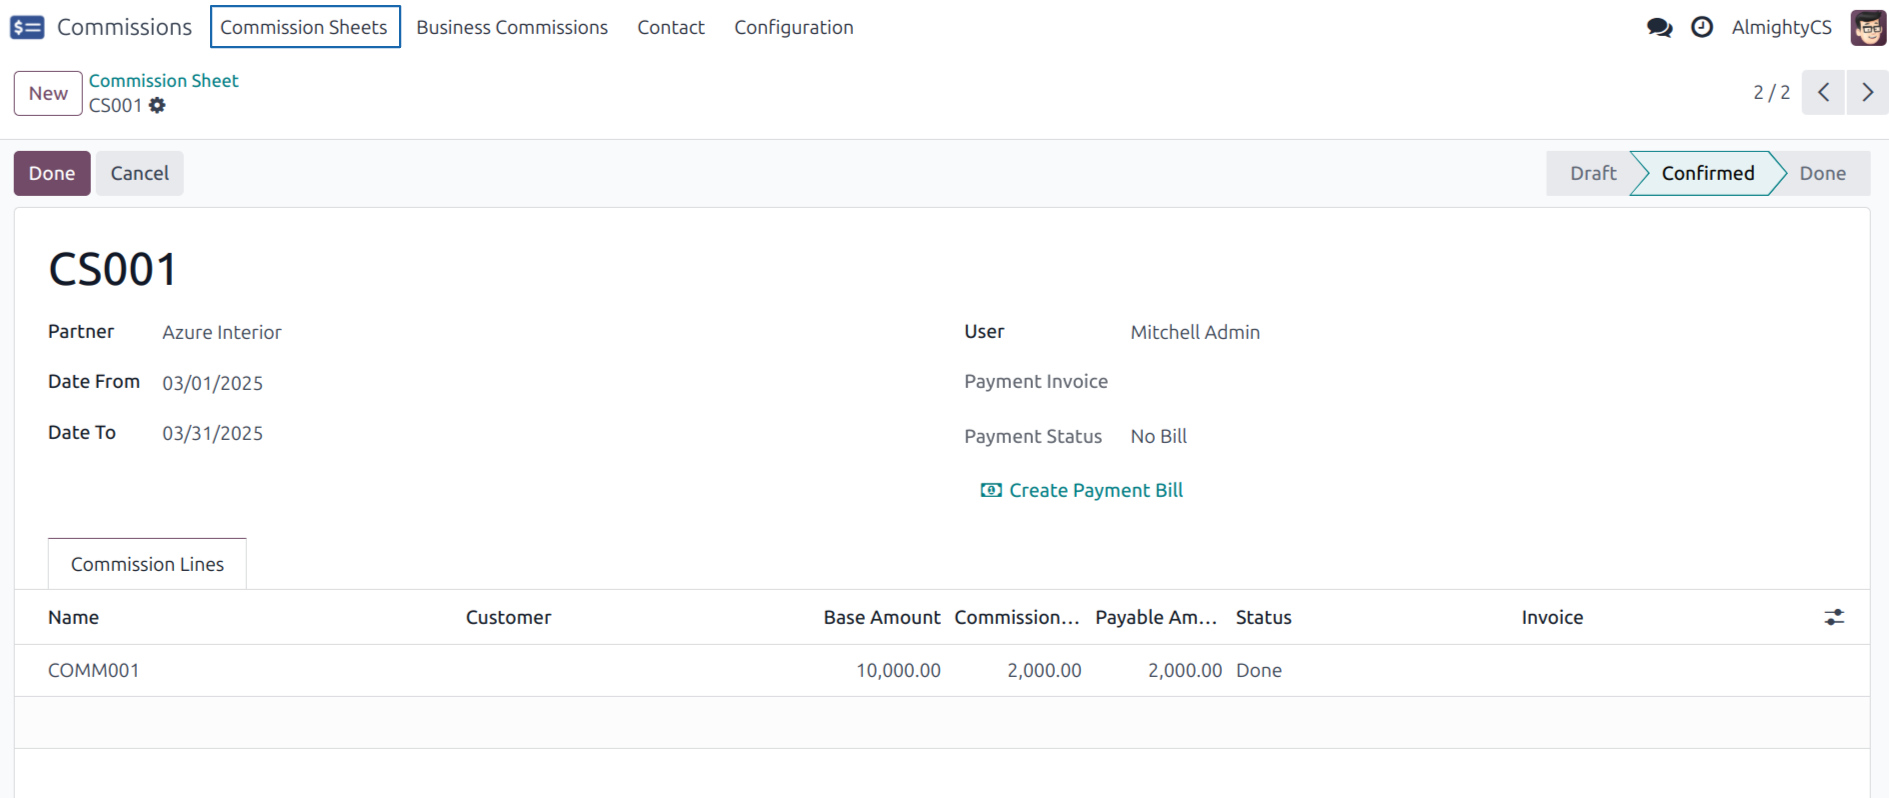Image resolution: width=1889 pixels, height=798 pixels.
Task: Go to next record arrow
Action: (x=1867, y=93)
